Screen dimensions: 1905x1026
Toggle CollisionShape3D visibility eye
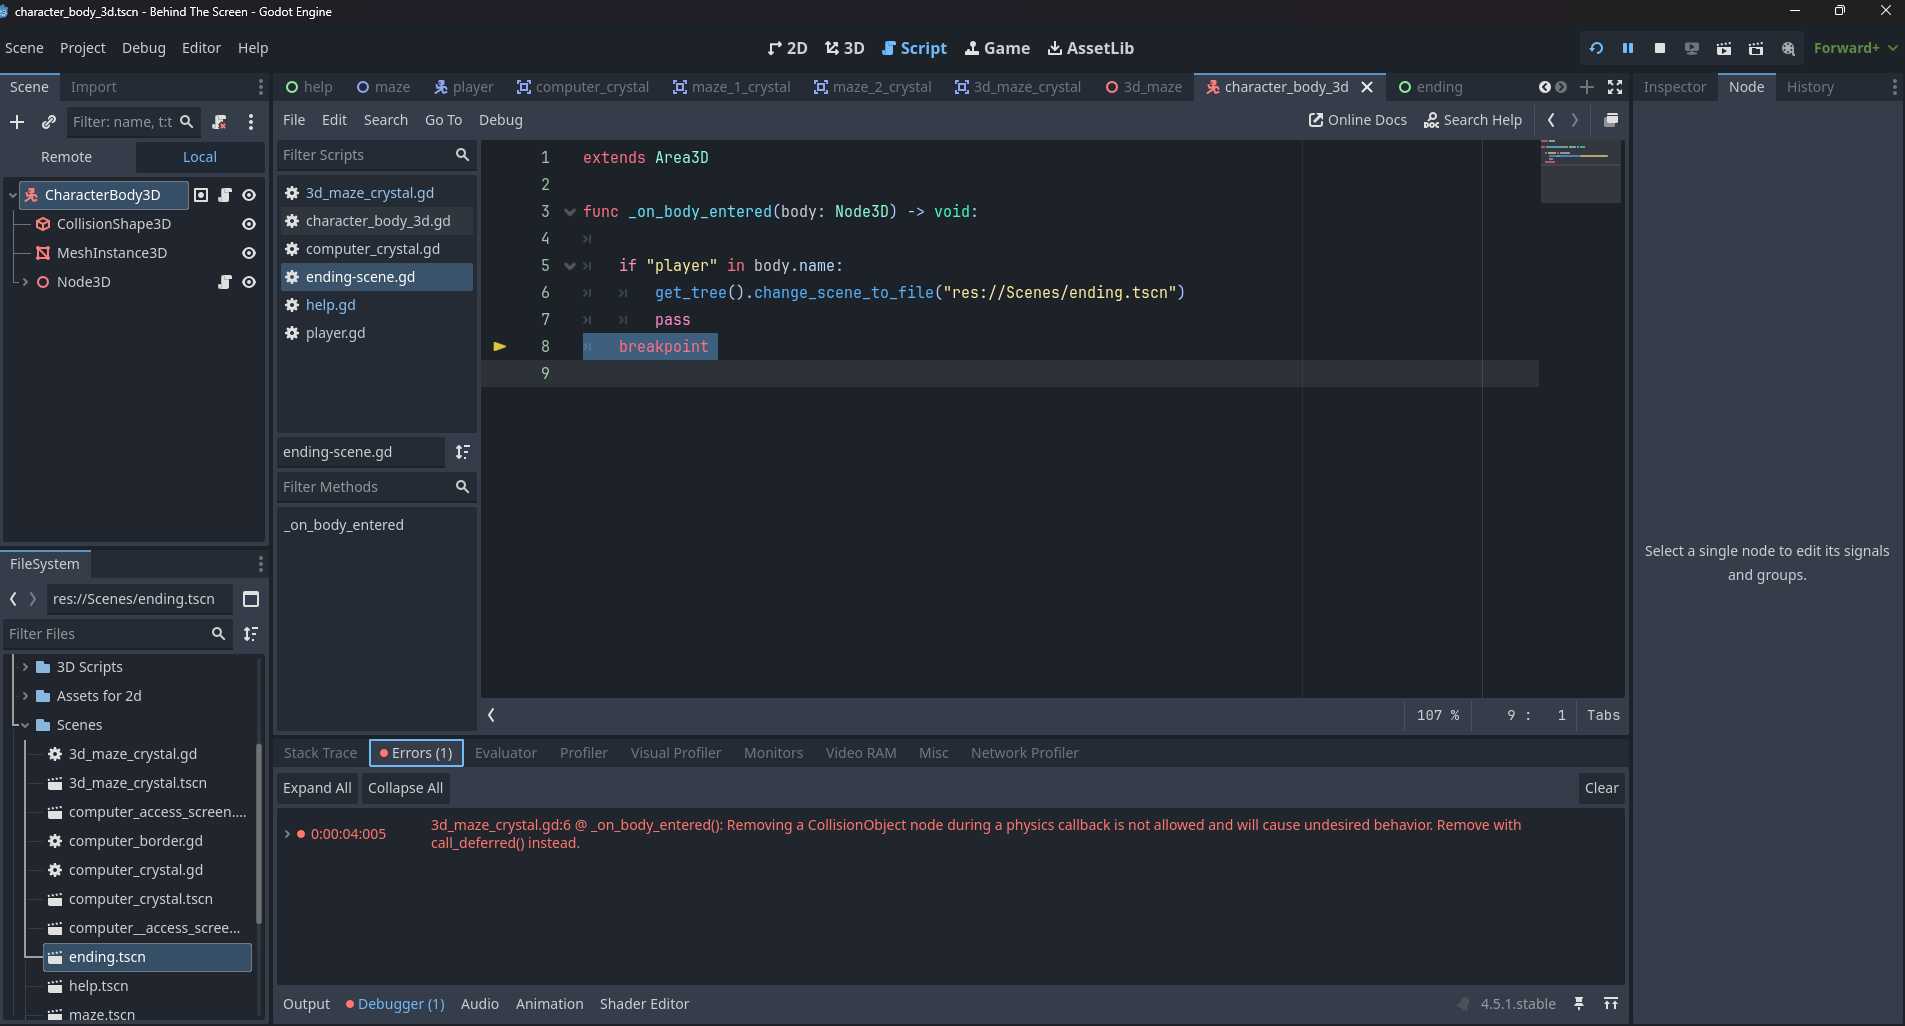tap(249, 224)
